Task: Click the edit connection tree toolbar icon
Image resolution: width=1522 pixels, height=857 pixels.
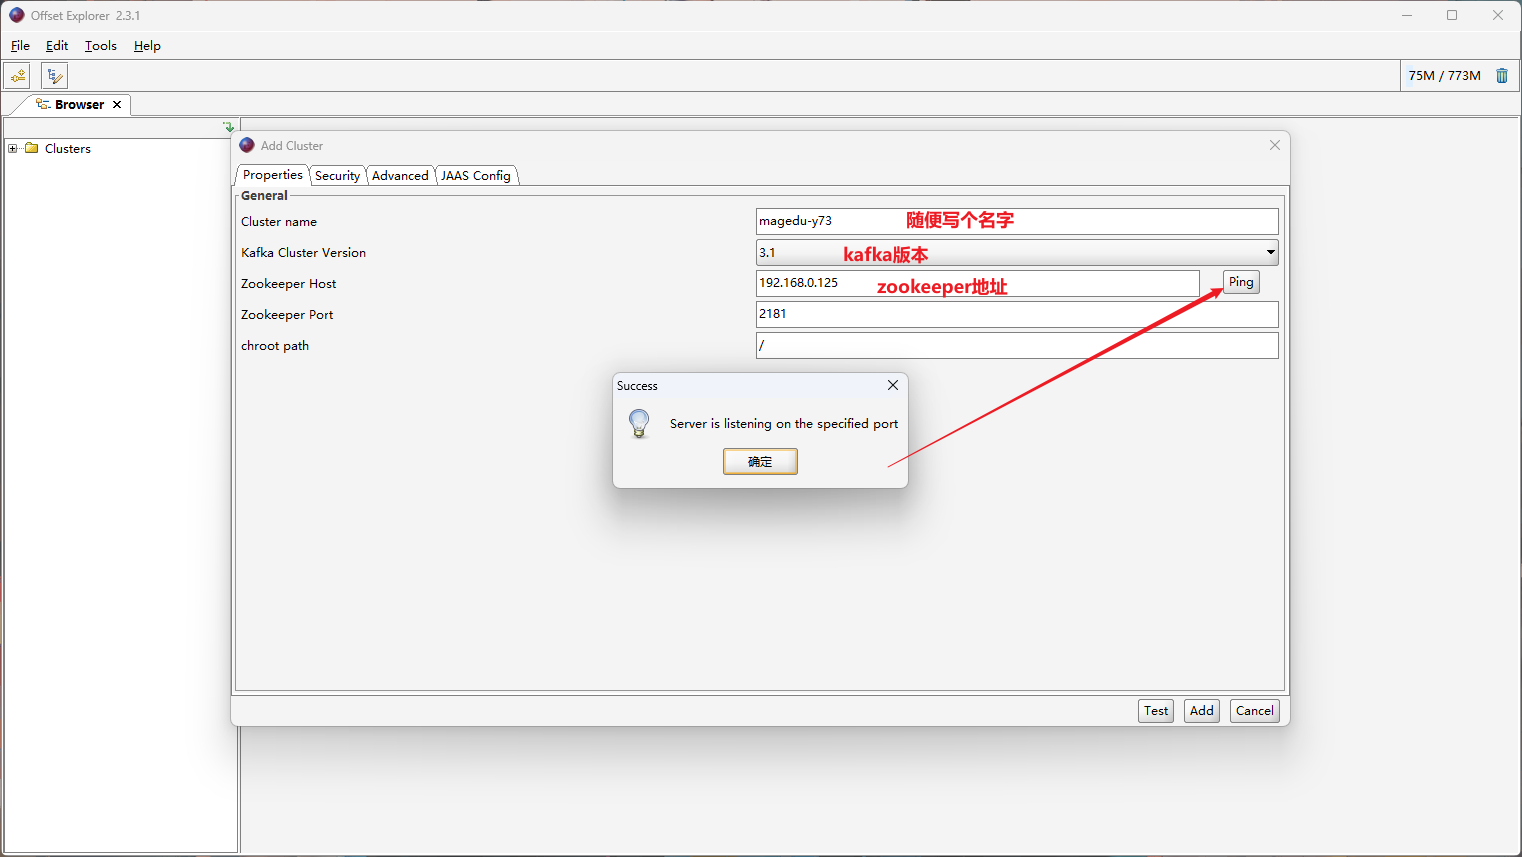Action: click(55, 76)
